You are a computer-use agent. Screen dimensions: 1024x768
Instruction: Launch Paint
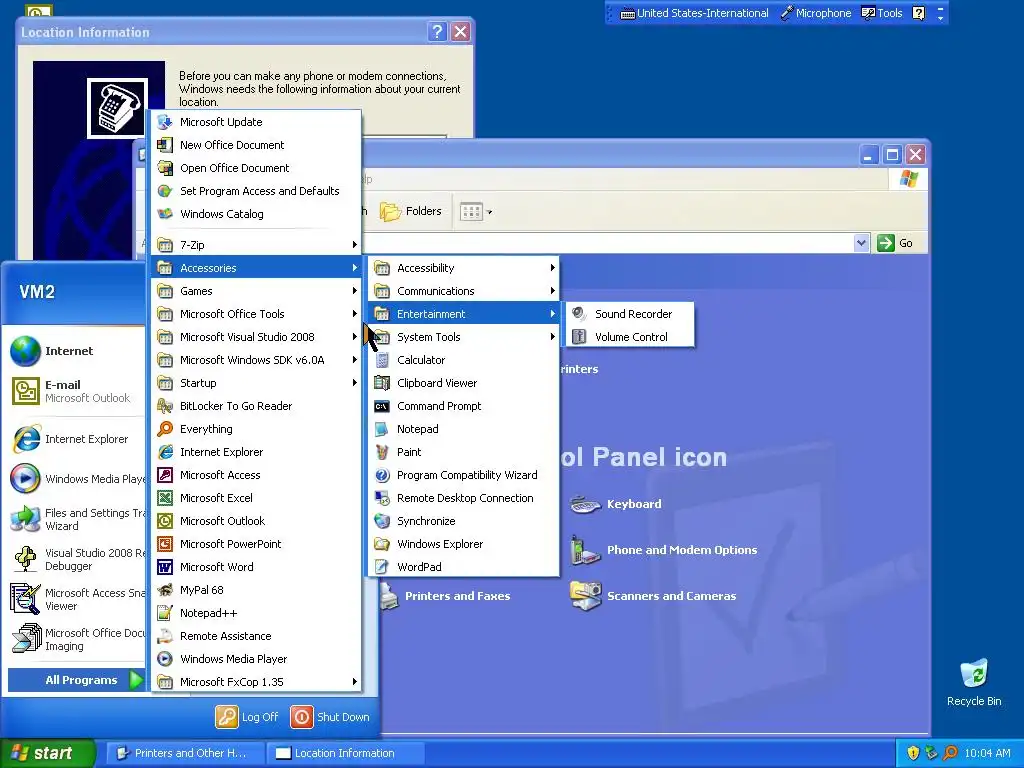464,452
